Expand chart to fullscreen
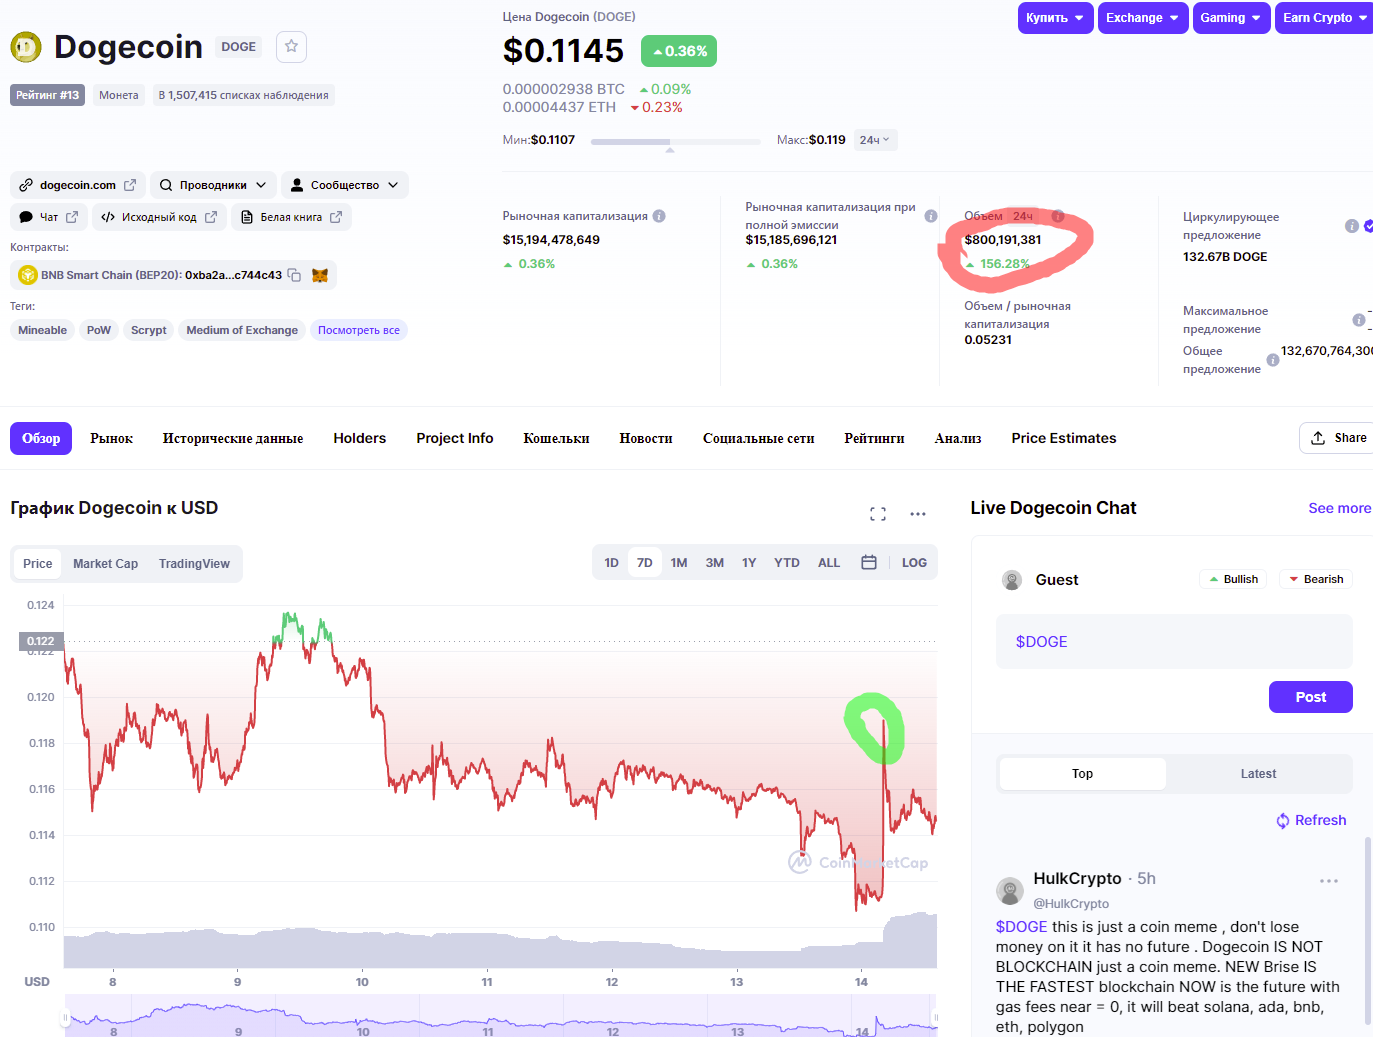This screenshot has width=1373, height=1037. tap(878, 514)
